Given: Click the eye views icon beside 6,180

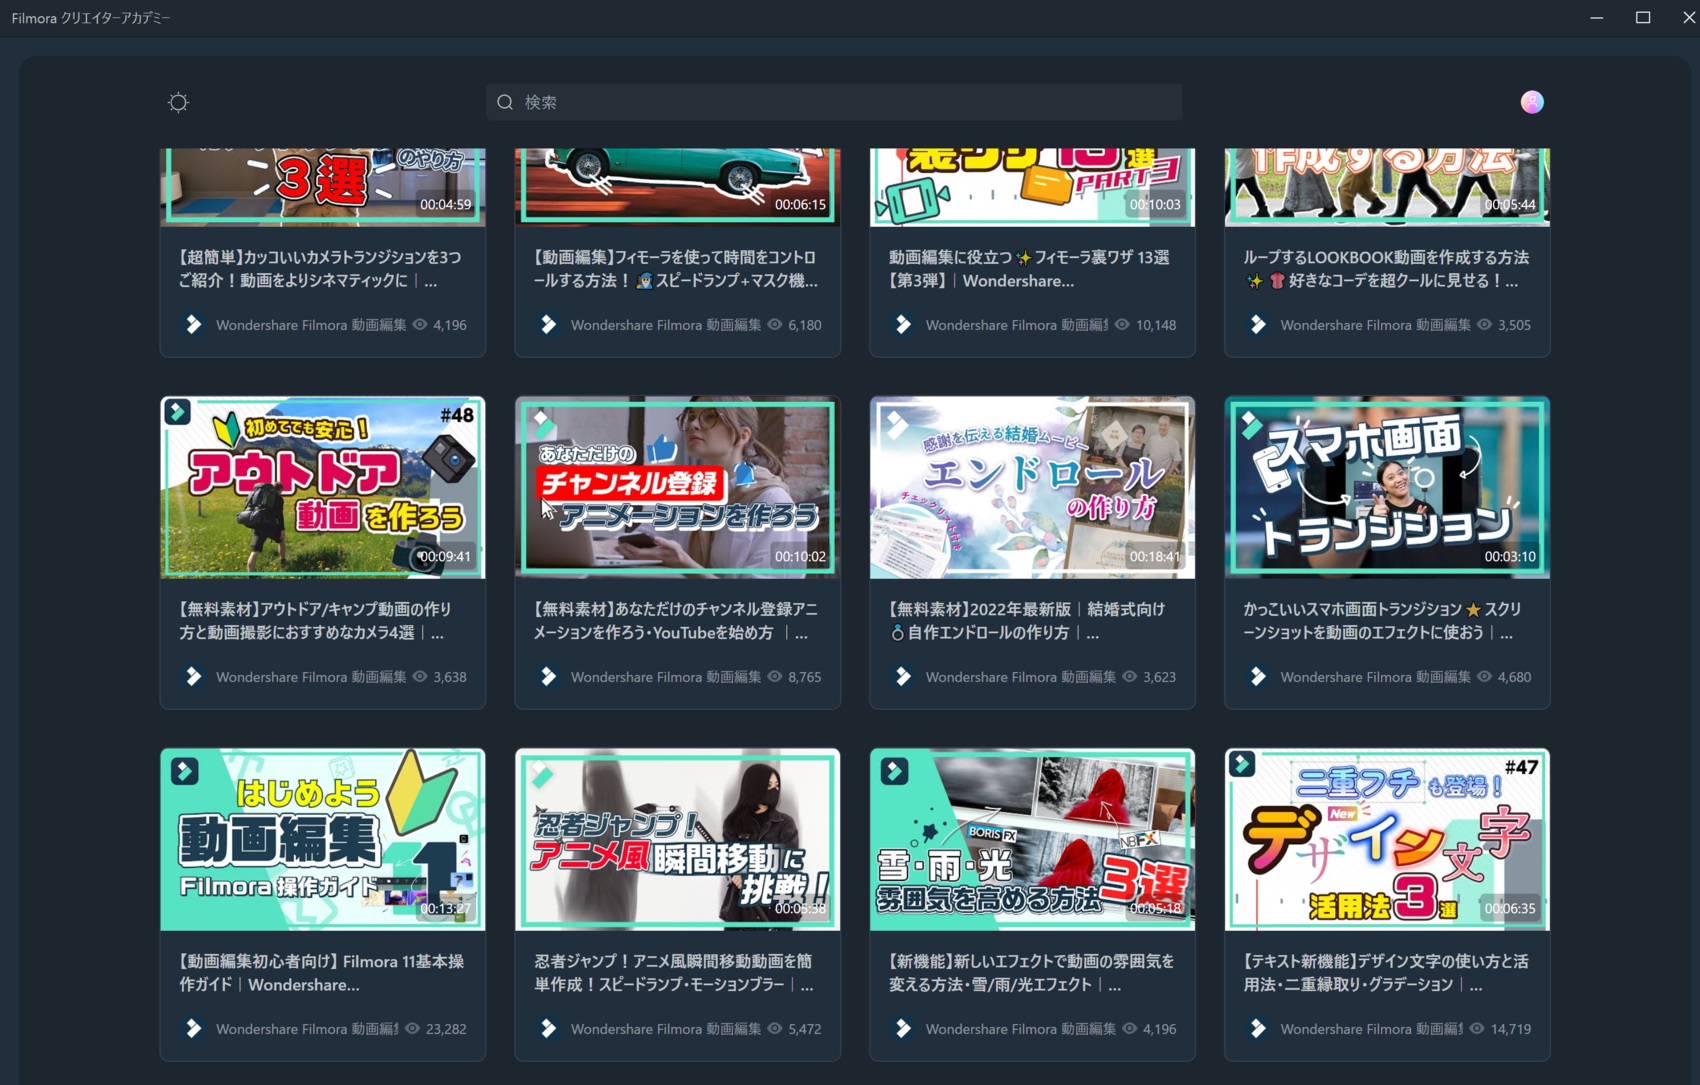Looking at the screenshot, I should click(x=775, y=324).
